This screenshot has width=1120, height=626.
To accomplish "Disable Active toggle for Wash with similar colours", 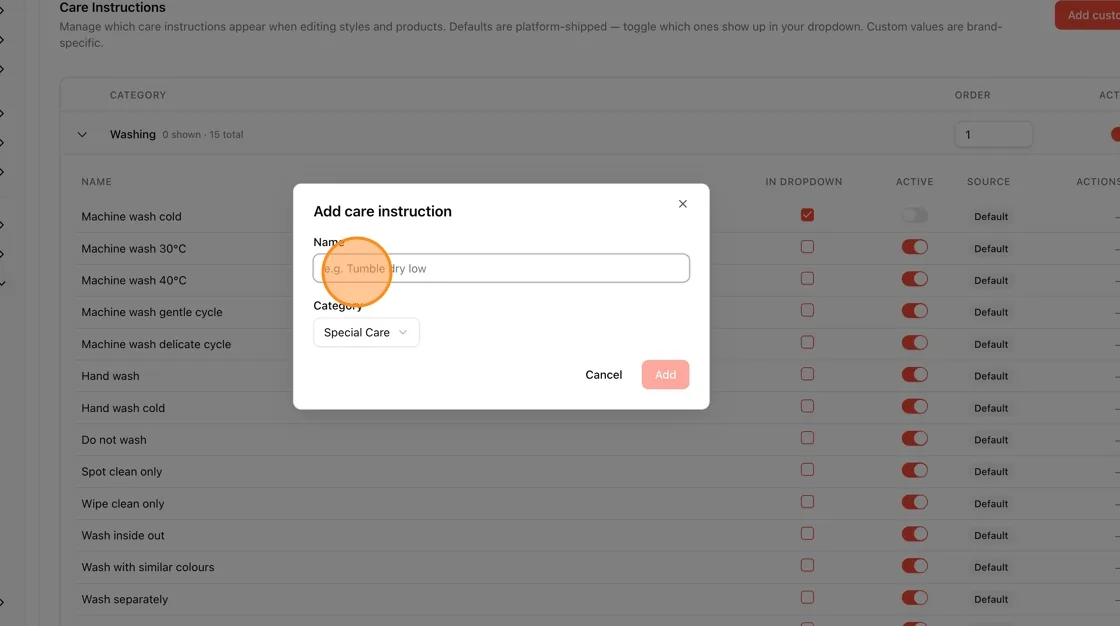I will click(914, 566).
